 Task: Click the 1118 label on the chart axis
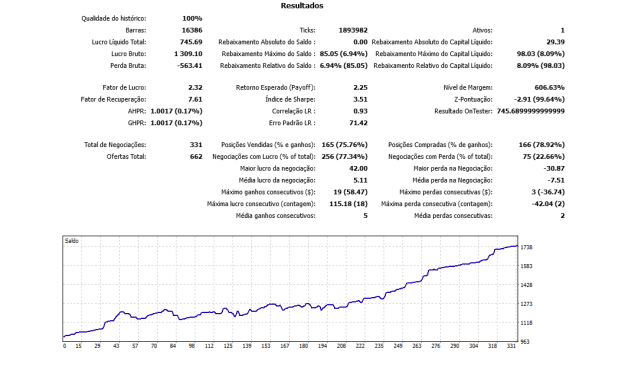point(527,323)
